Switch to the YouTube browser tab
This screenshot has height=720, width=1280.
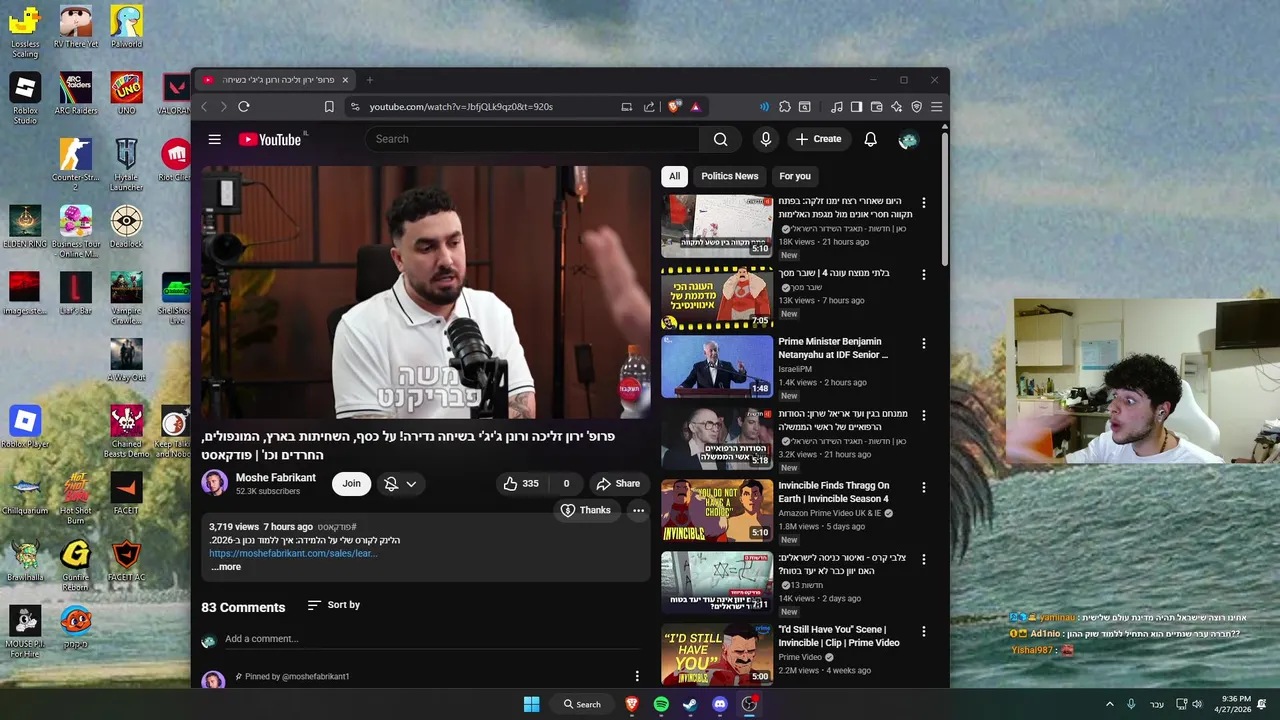click(x=274, y=80)
